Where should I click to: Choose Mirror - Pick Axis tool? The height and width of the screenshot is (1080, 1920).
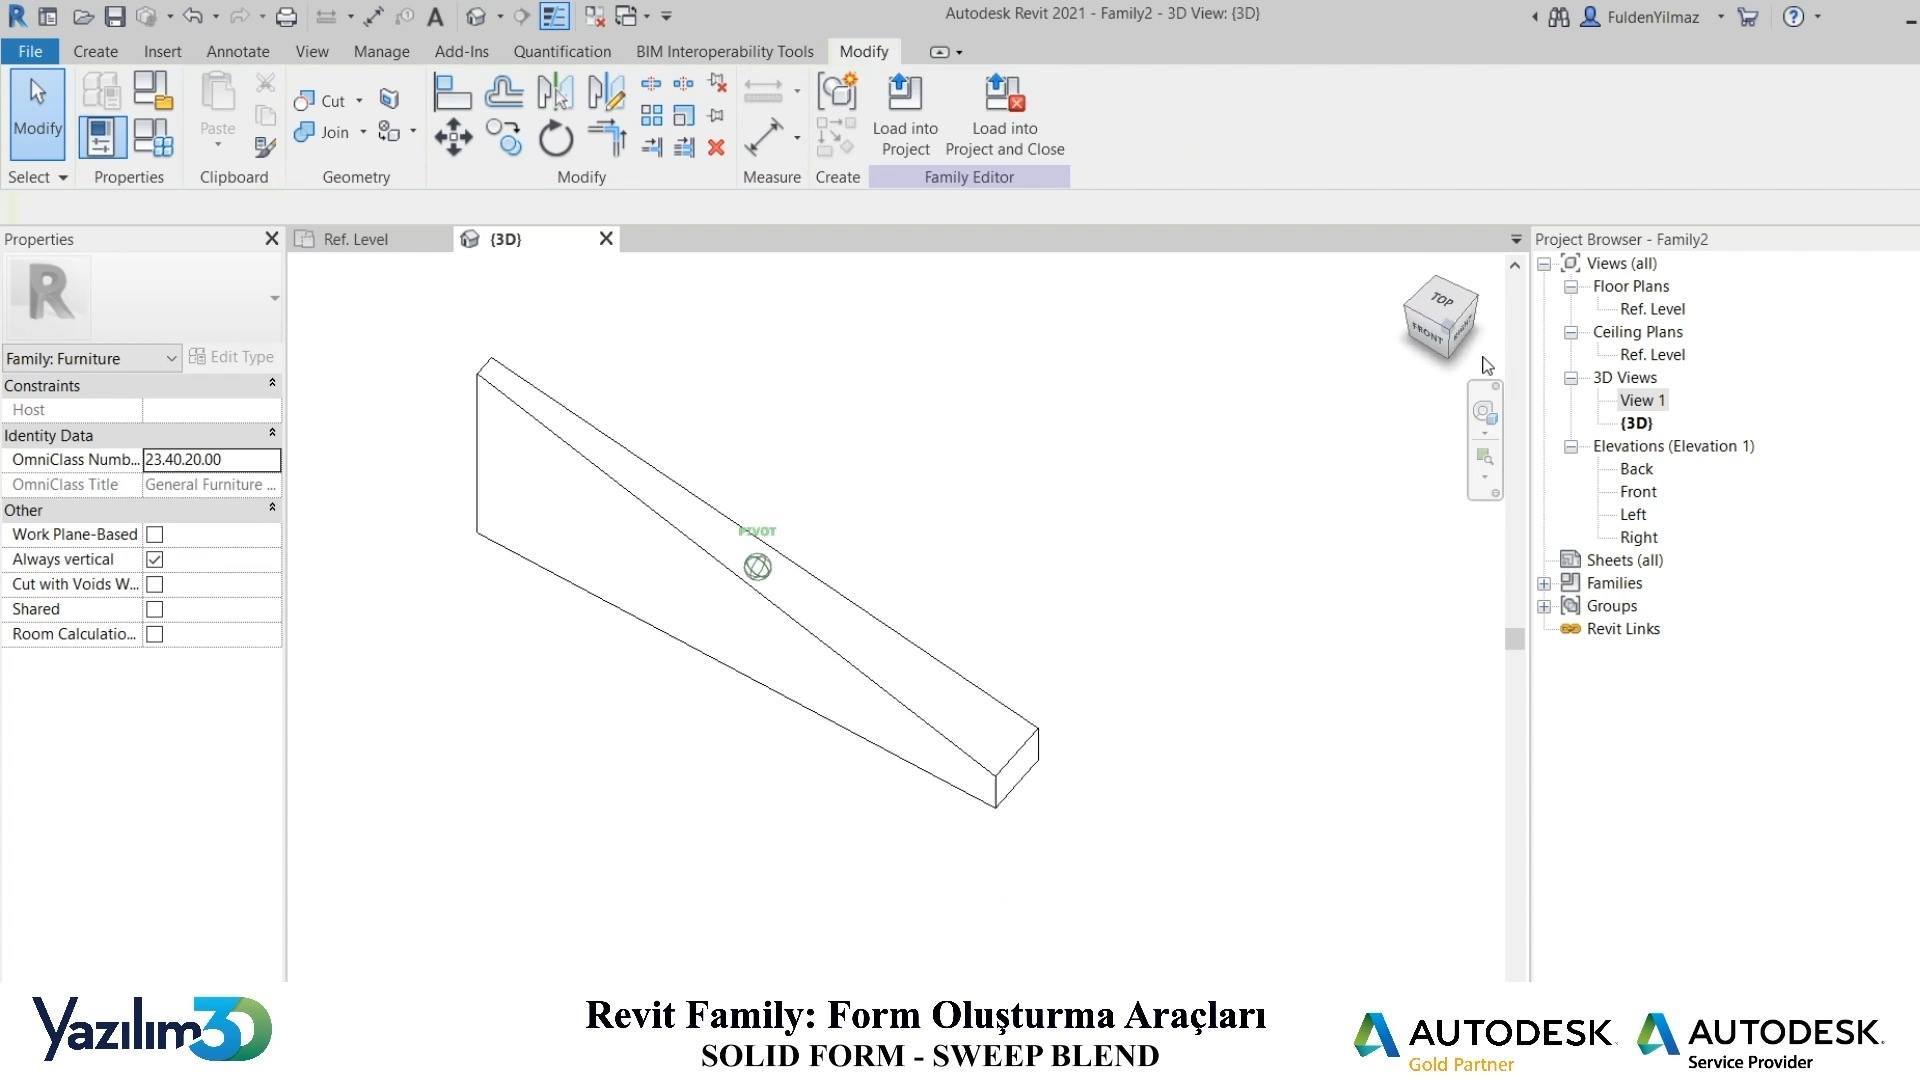click(555, 92)
